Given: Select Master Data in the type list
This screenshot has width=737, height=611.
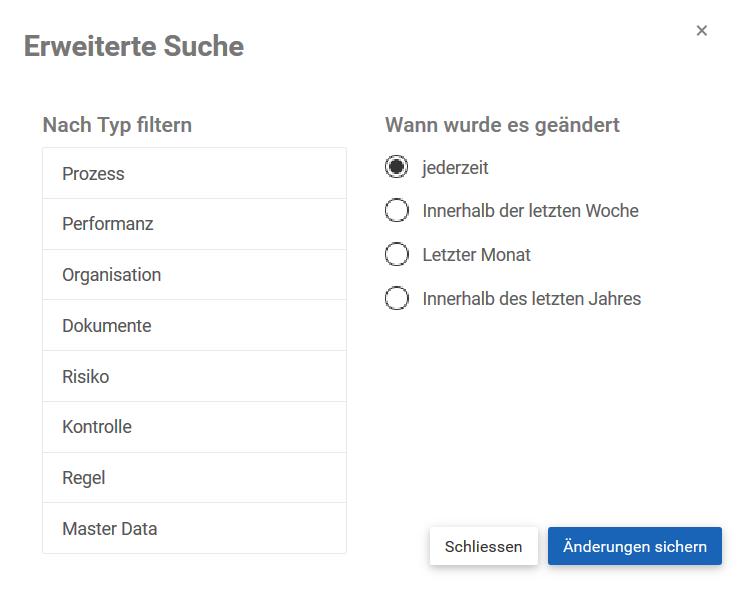Looking at the screenshot, I should [x=194, y=529].
